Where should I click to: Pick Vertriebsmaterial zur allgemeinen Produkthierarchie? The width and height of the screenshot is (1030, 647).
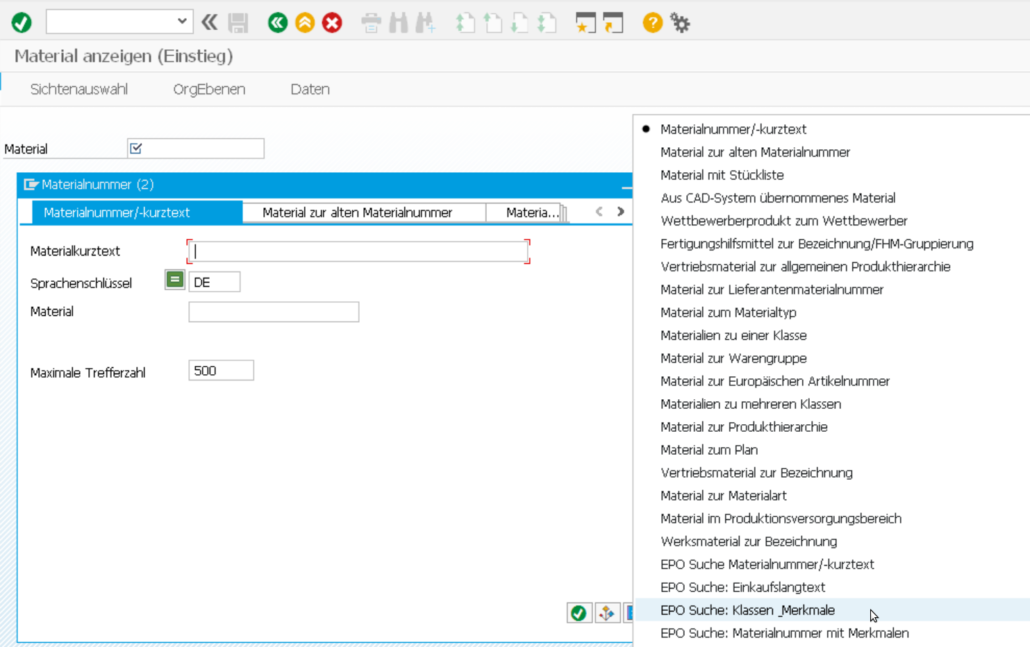click(x=805, y=267)
